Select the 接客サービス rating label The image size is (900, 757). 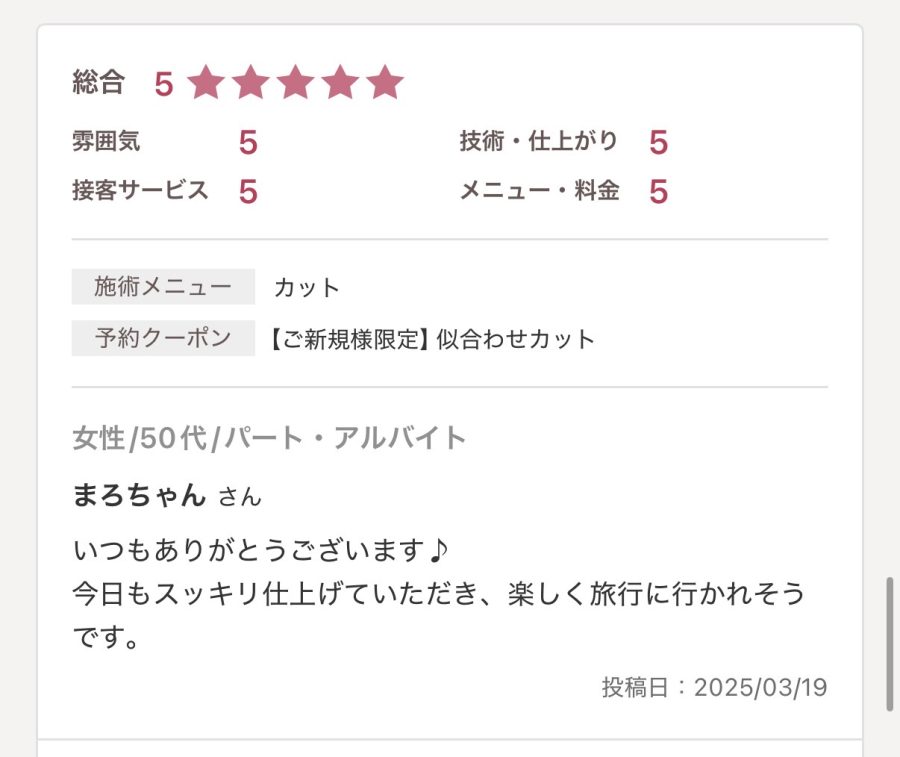tap(140, 190)
